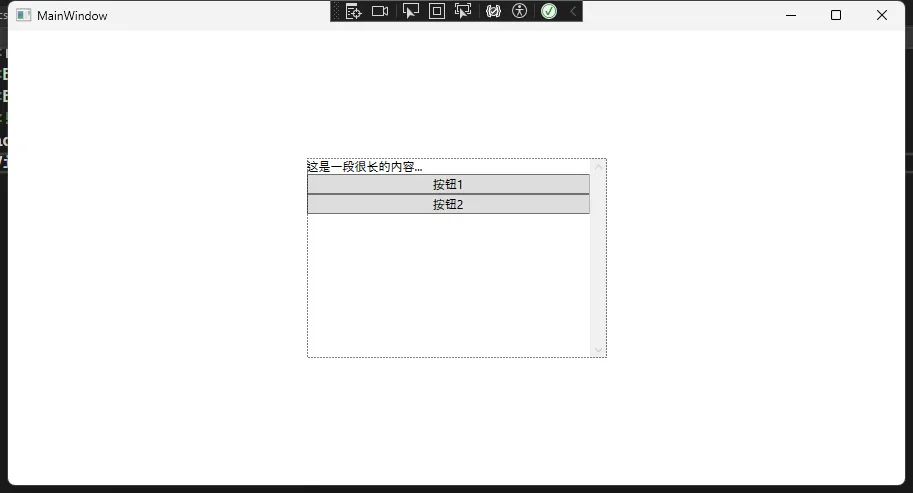Click the curly braces binding icon
913x493 pixels.
point(493,11)
